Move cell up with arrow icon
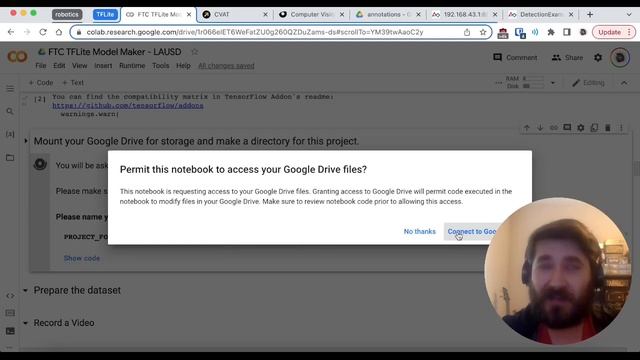Screen dimensions: 640x360 [x=527, y=128]
